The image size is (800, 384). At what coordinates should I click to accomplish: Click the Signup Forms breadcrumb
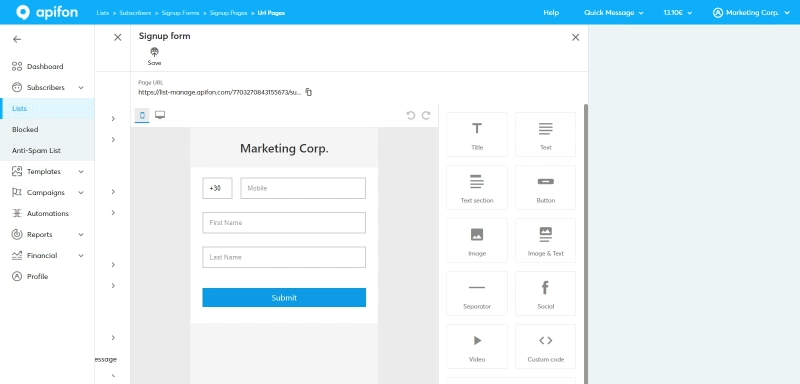coord(180,13)
